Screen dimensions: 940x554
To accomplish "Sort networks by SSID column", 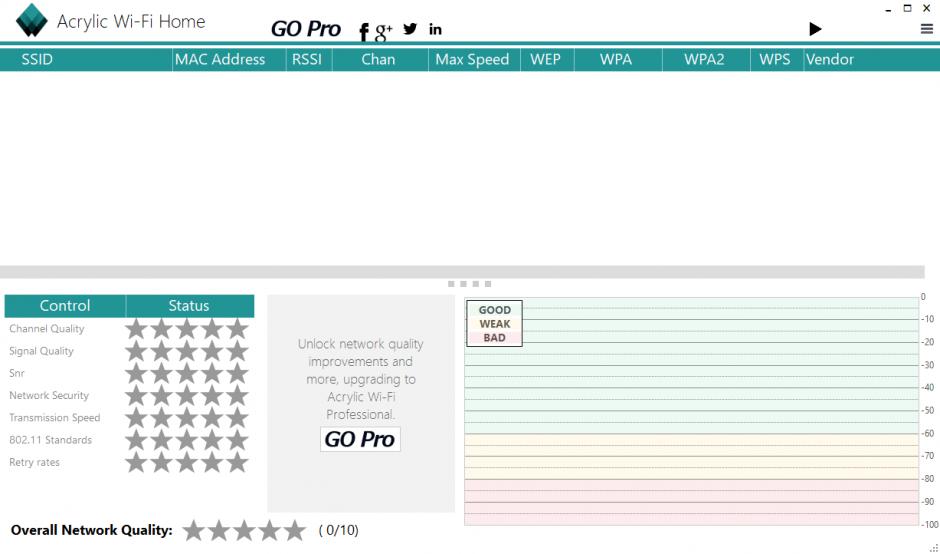I will pos(86,59).
